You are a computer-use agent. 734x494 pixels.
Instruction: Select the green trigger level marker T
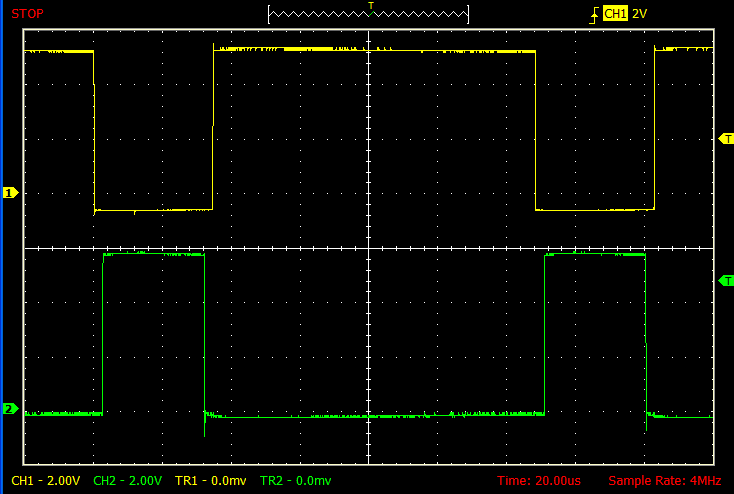pyautogui.click(x=726, y=280)
